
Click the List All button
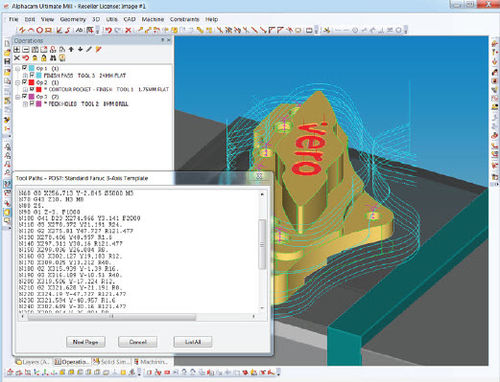coord(193,342)
